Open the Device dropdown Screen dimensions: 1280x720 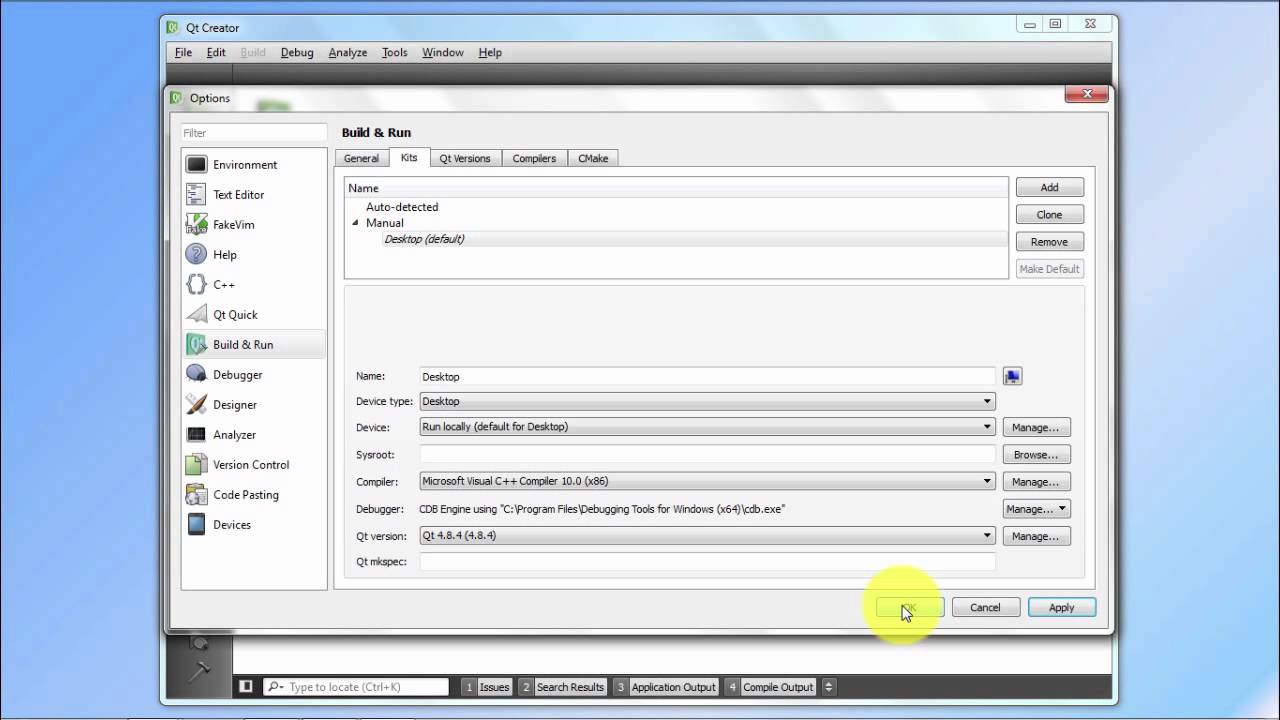click(707, 426)
